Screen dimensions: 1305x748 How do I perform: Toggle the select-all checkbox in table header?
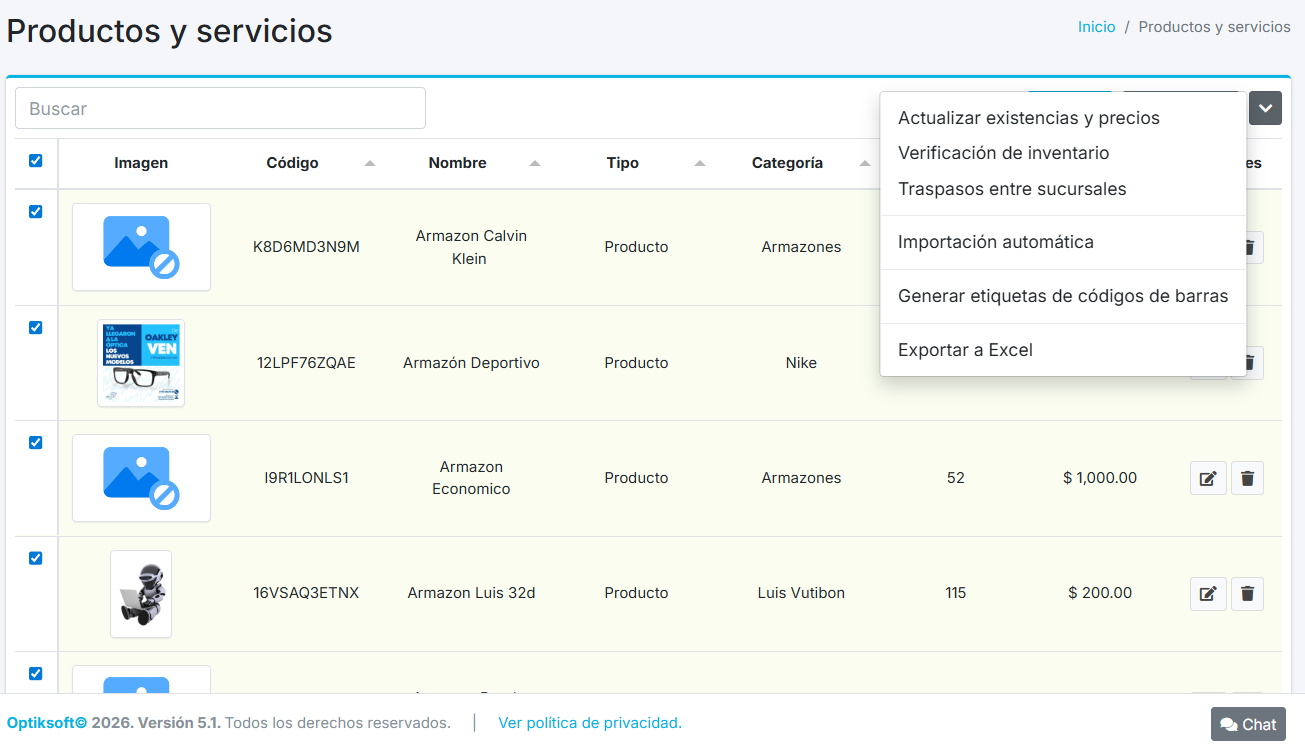(36, 161)
